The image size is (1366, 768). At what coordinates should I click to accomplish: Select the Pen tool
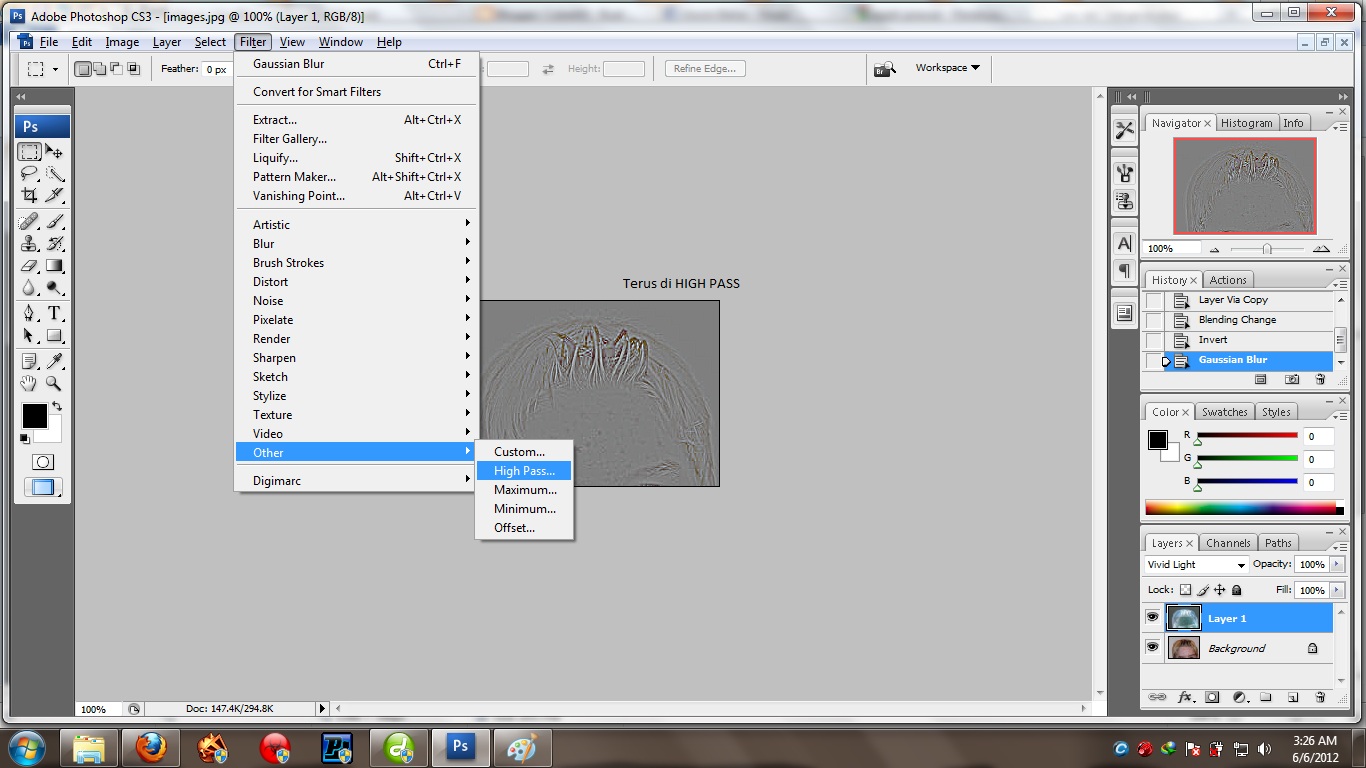point(30,314)
